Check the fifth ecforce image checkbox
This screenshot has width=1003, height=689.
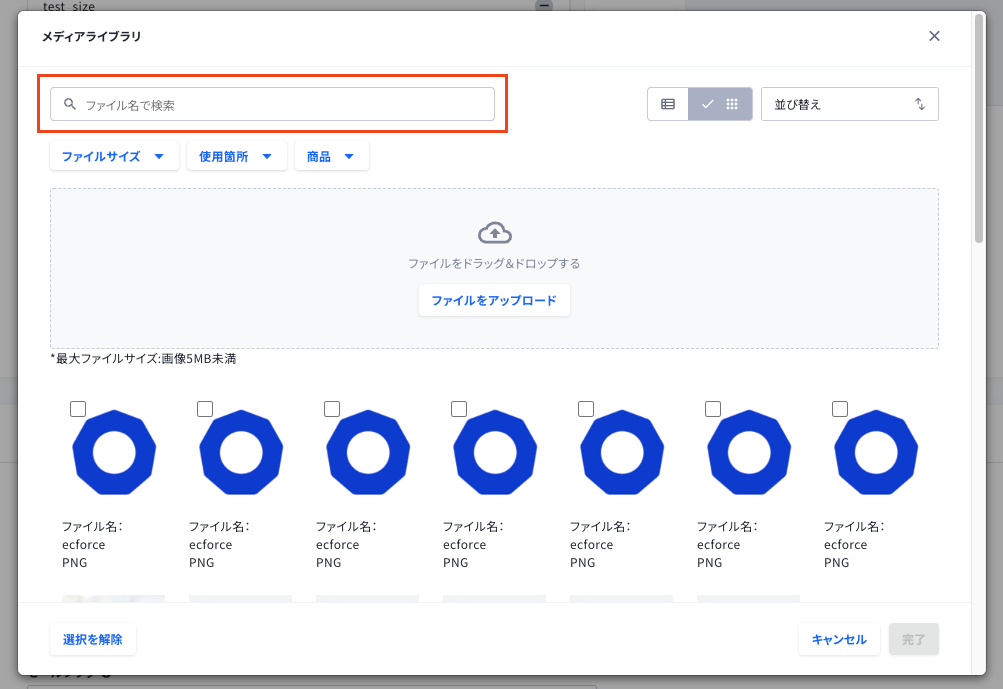[586, 409]
